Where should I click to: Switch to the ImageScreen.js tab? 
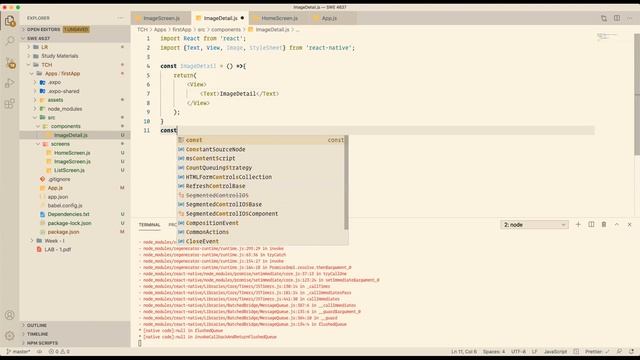tap(161, 18)
